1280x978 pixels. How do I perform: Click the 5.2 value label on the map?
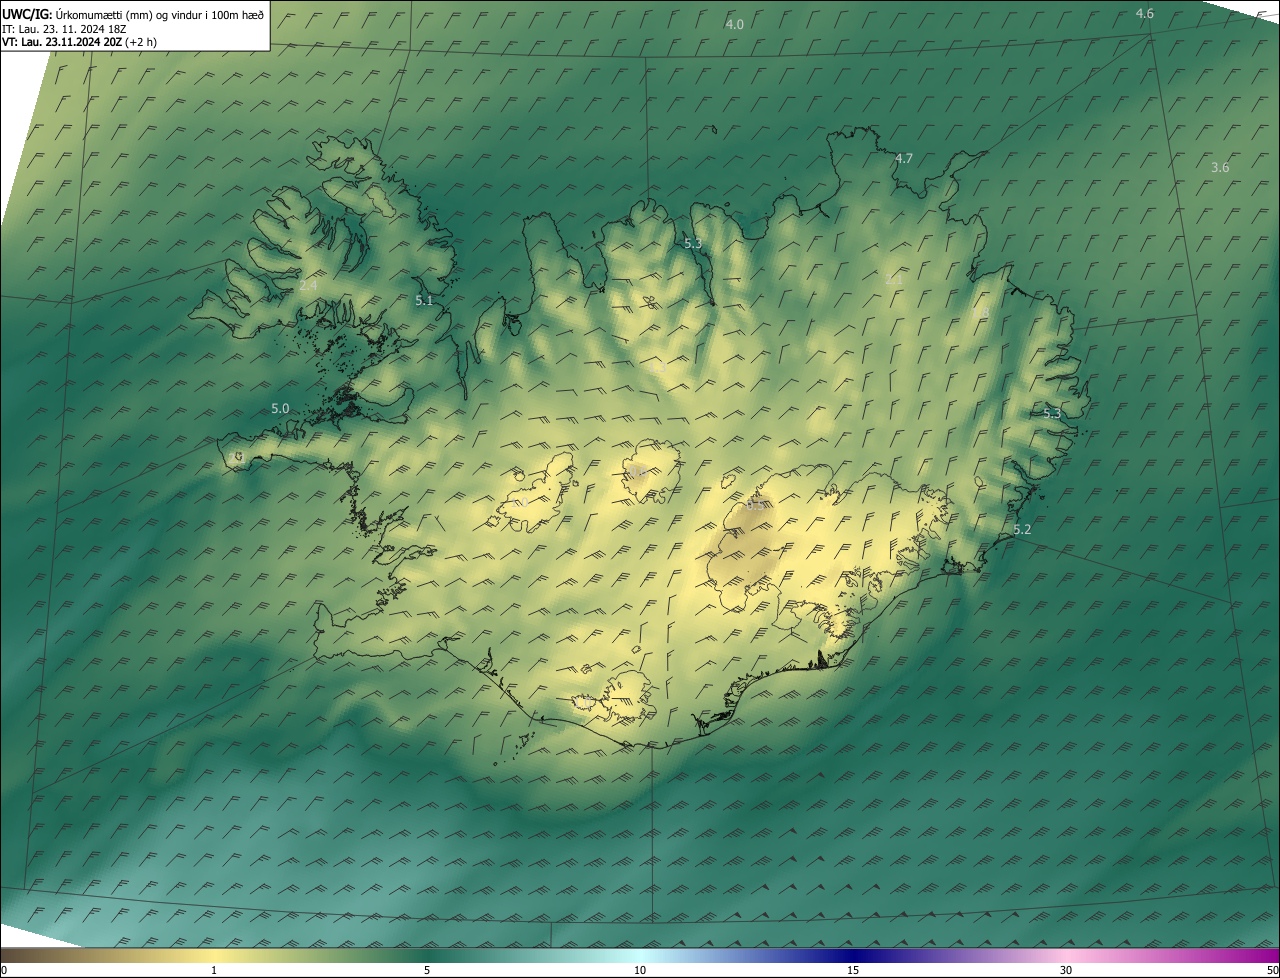[x=1022, y=529]
